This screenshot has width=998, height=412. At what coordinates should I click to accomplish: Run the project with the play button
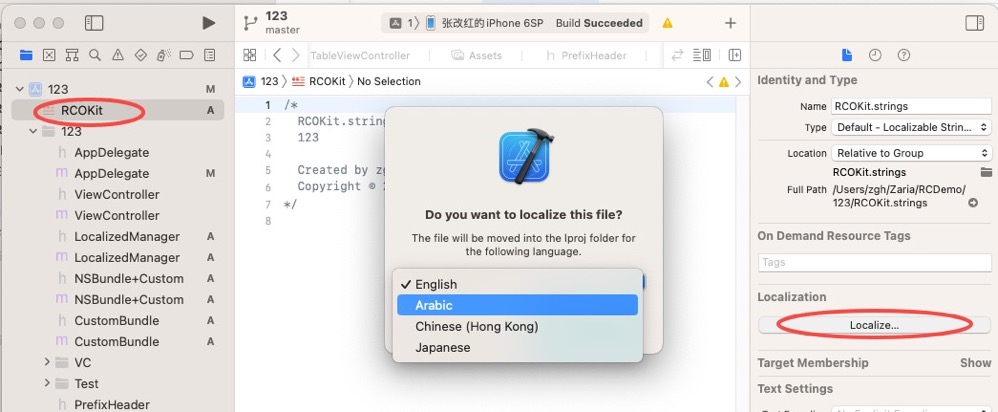[x=209, y=23]
